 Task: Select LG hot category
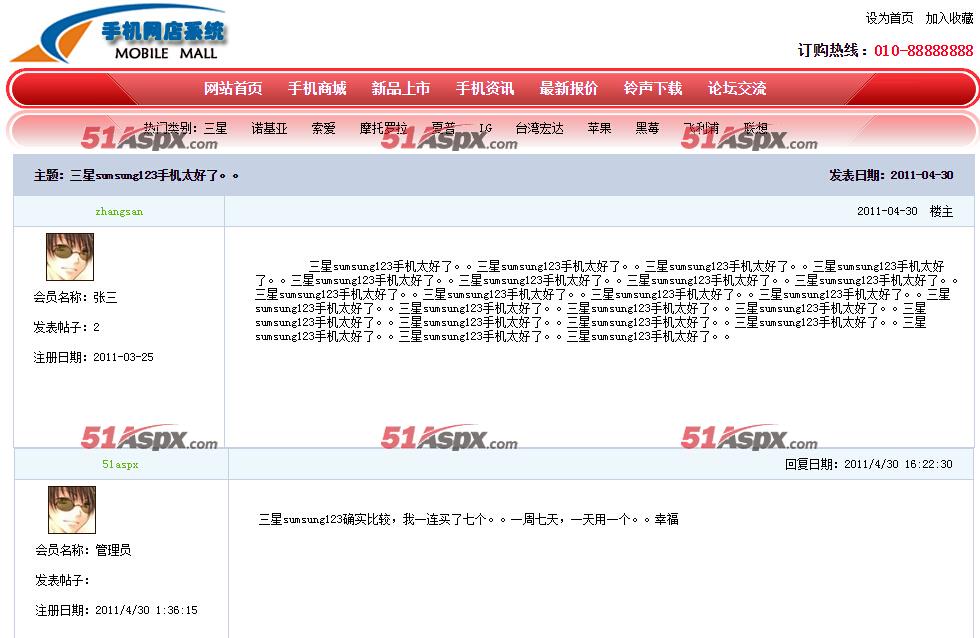click(x=486, y=128)
